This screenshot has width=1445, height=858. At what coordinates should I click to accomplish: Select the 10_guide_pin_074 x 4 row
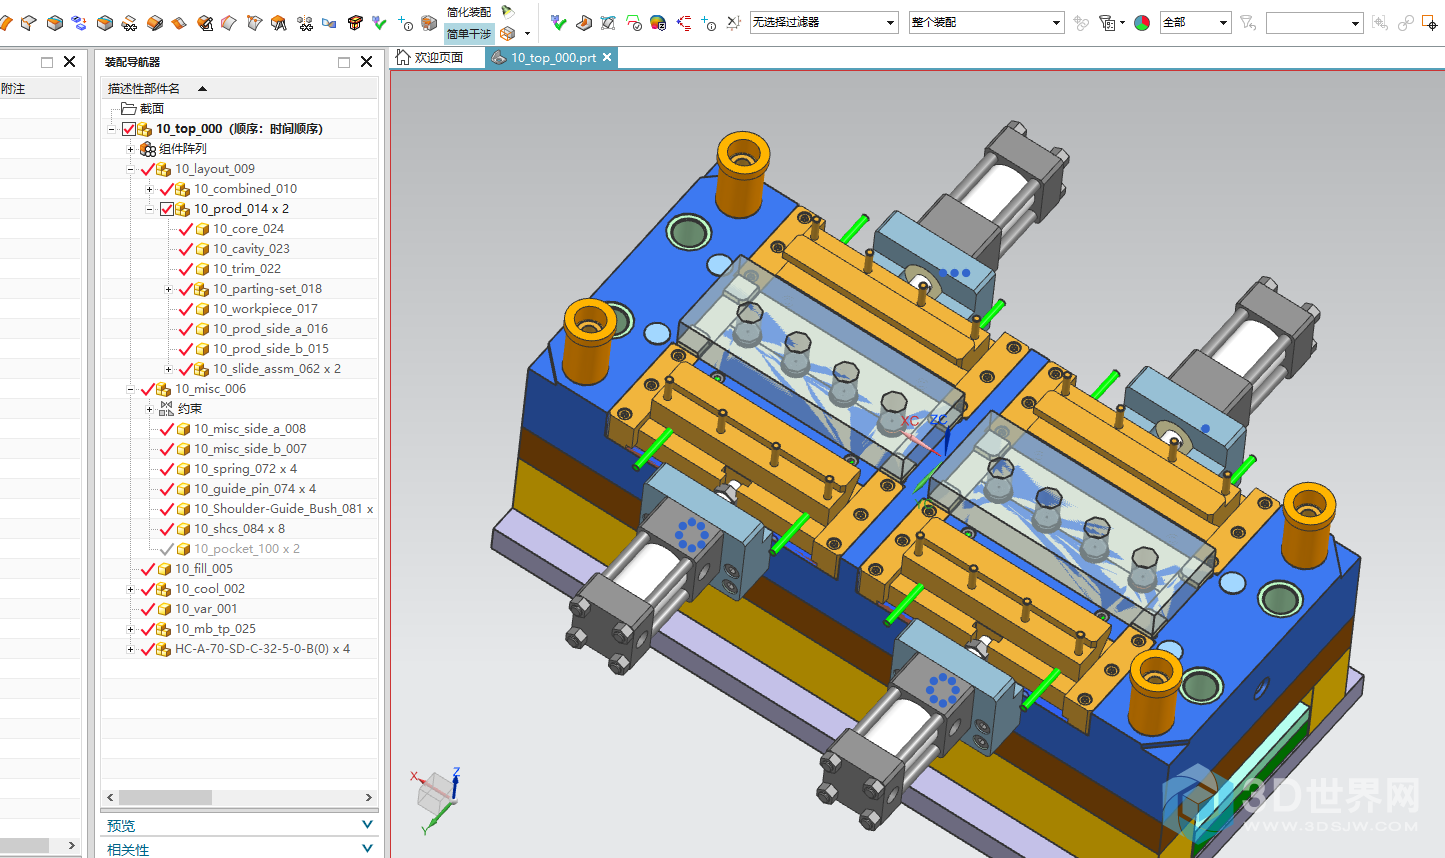pyautogui.click(x=240, y=489)
